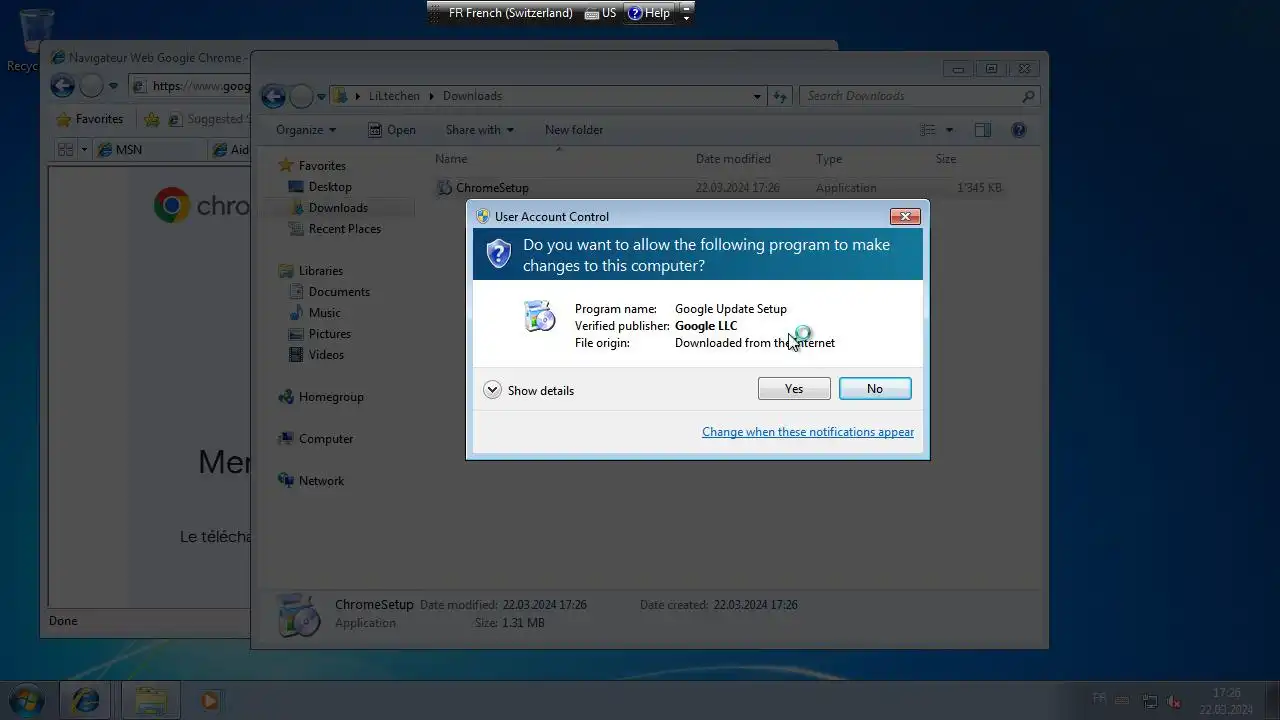Close the User Account Control dialog
This screenshot has height=720, width=1280.
(x=905, y=216)
